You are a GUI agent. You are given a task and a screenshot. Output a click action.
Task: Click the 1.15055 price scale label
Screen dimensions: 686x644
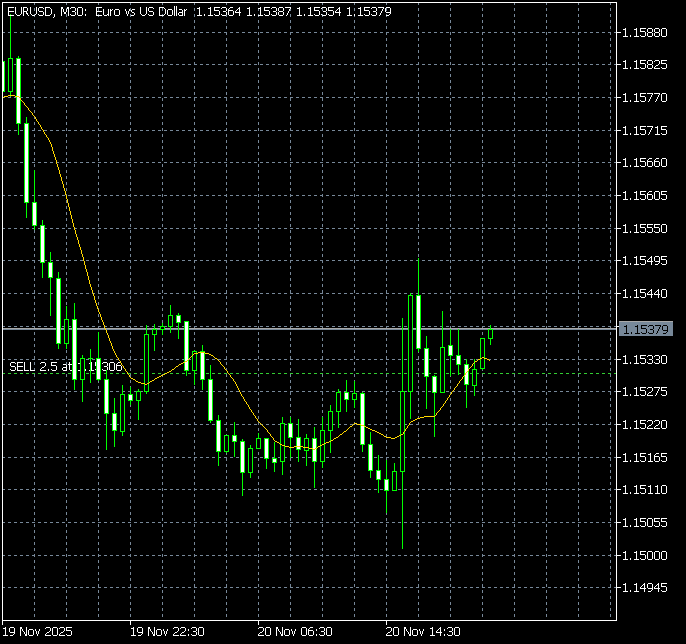(x=644, y=522)
